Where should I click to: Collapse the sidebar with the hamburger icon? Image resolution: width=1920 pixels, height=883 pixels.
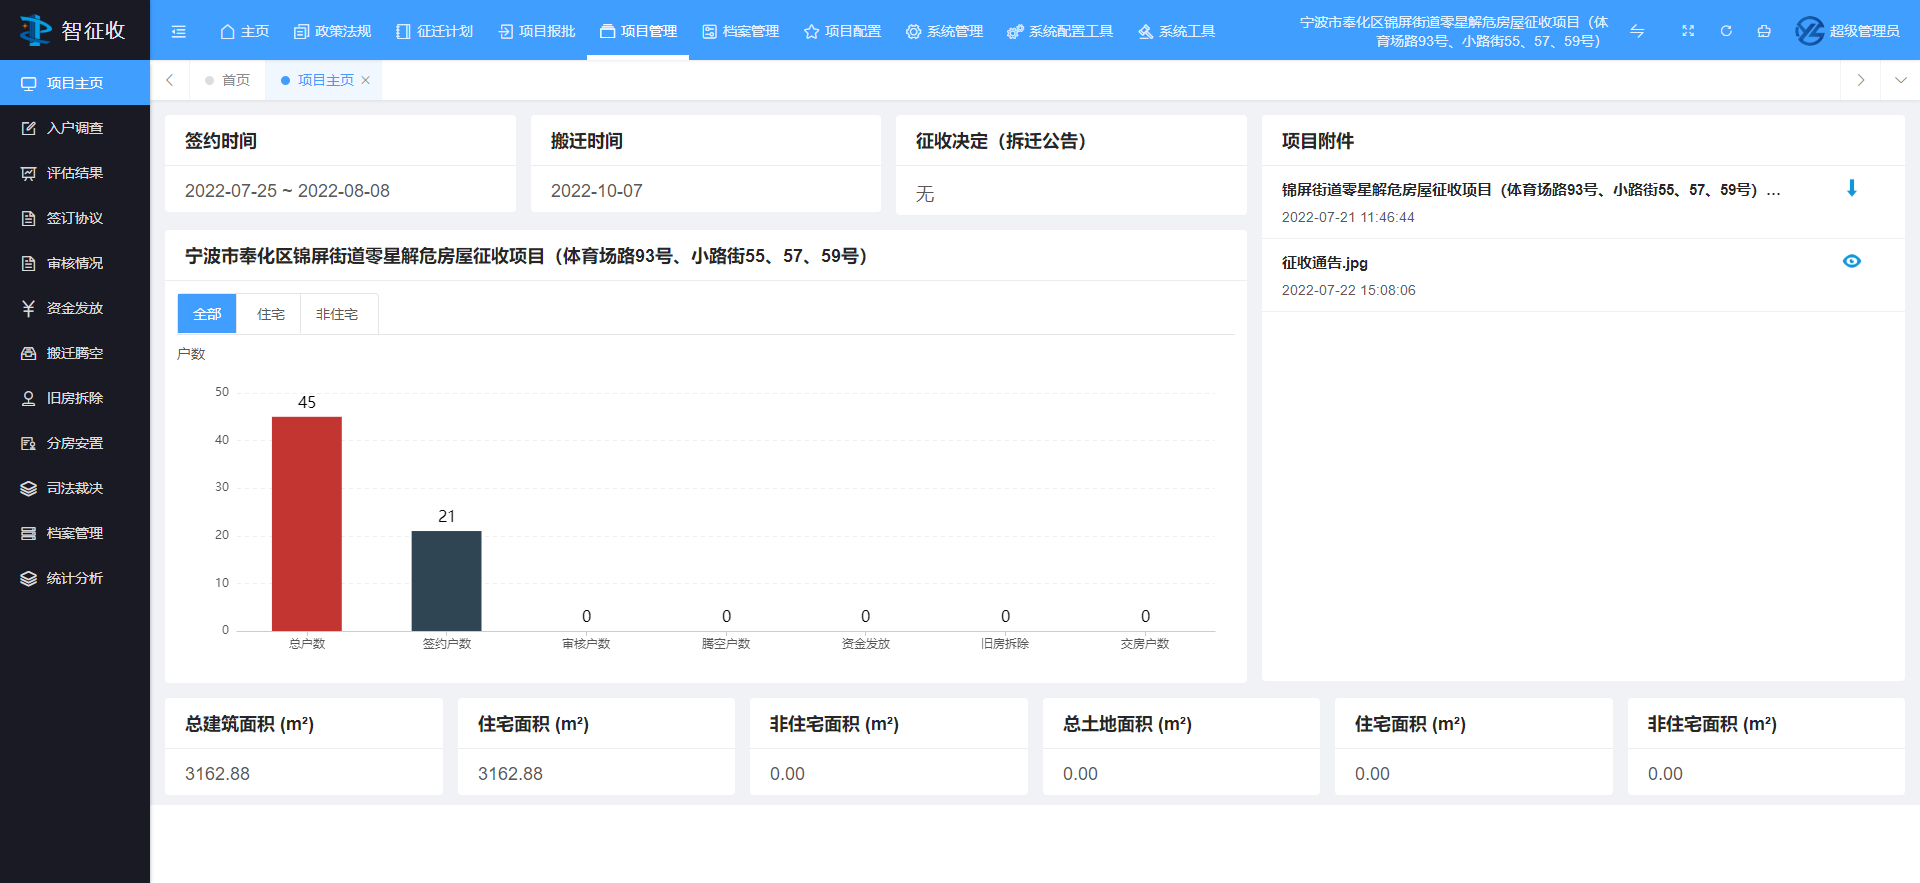(179, 31)
